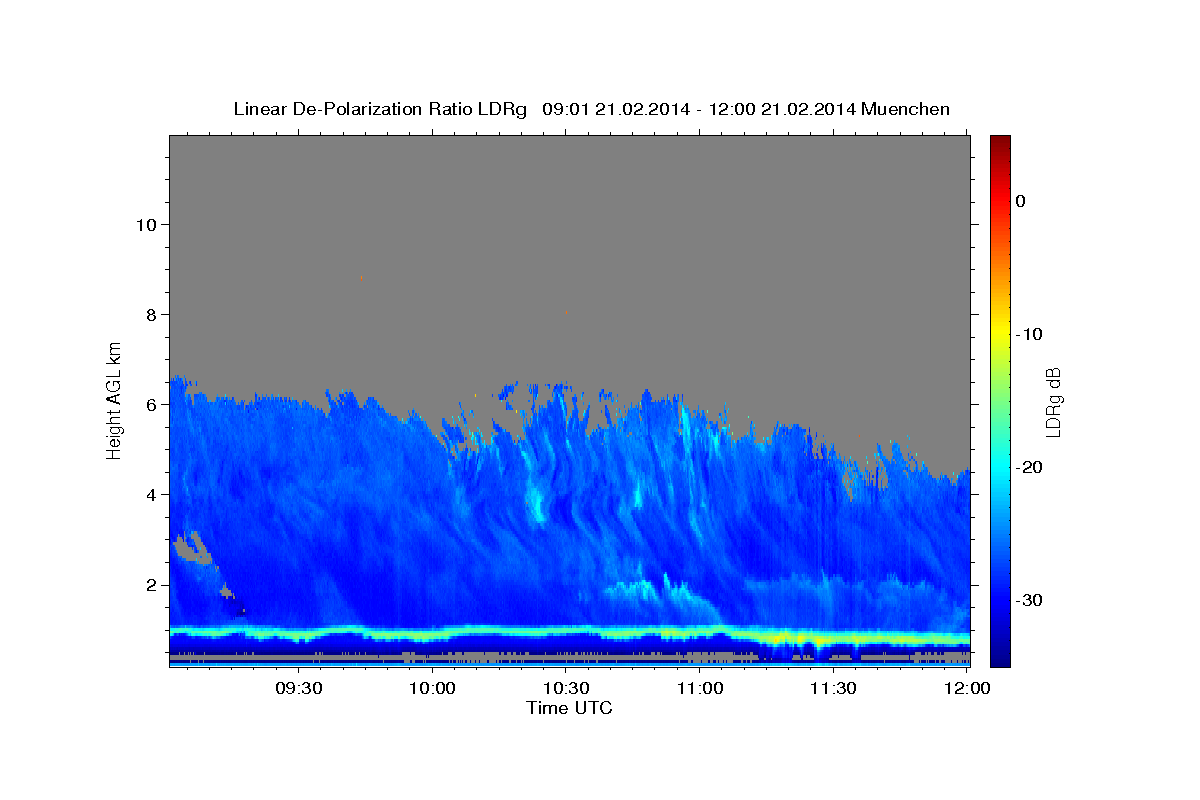
Task: Select the Height AGL km axis label
Action: (115, 400)
